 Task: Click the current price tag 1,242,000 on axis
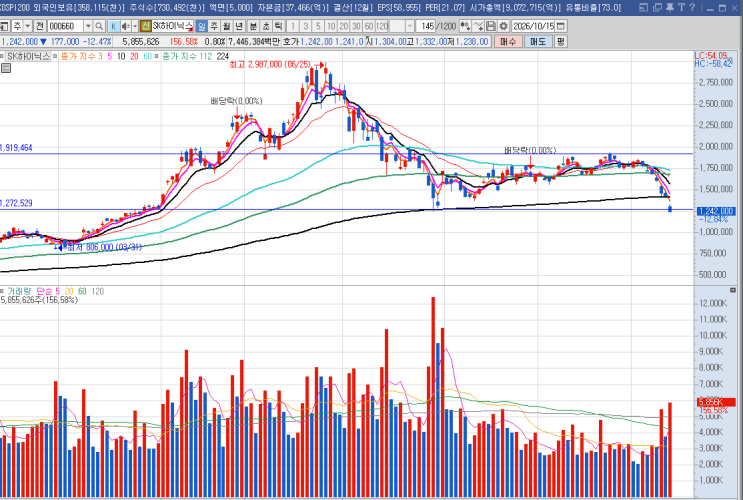[x=716, y=211]
